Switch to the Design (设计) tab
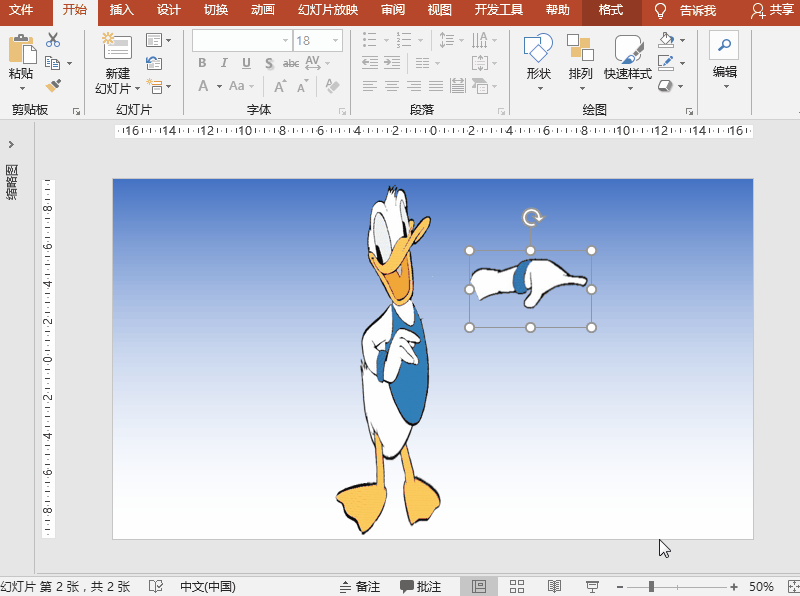This screenshot has width=800, height=596. (x=168, y=10)
